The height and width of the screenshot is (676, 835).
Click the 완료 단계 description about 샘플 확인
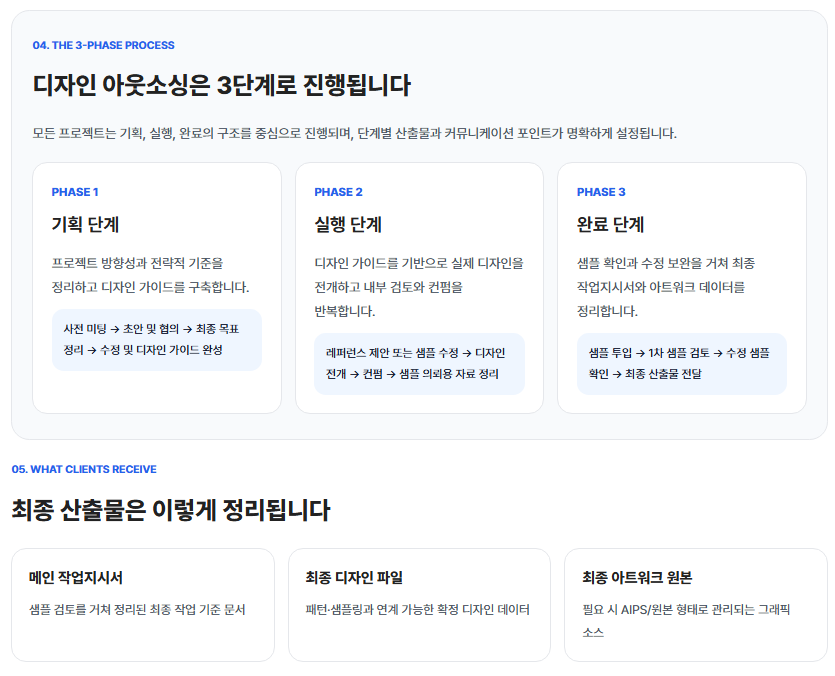click(x=665, y=287)
